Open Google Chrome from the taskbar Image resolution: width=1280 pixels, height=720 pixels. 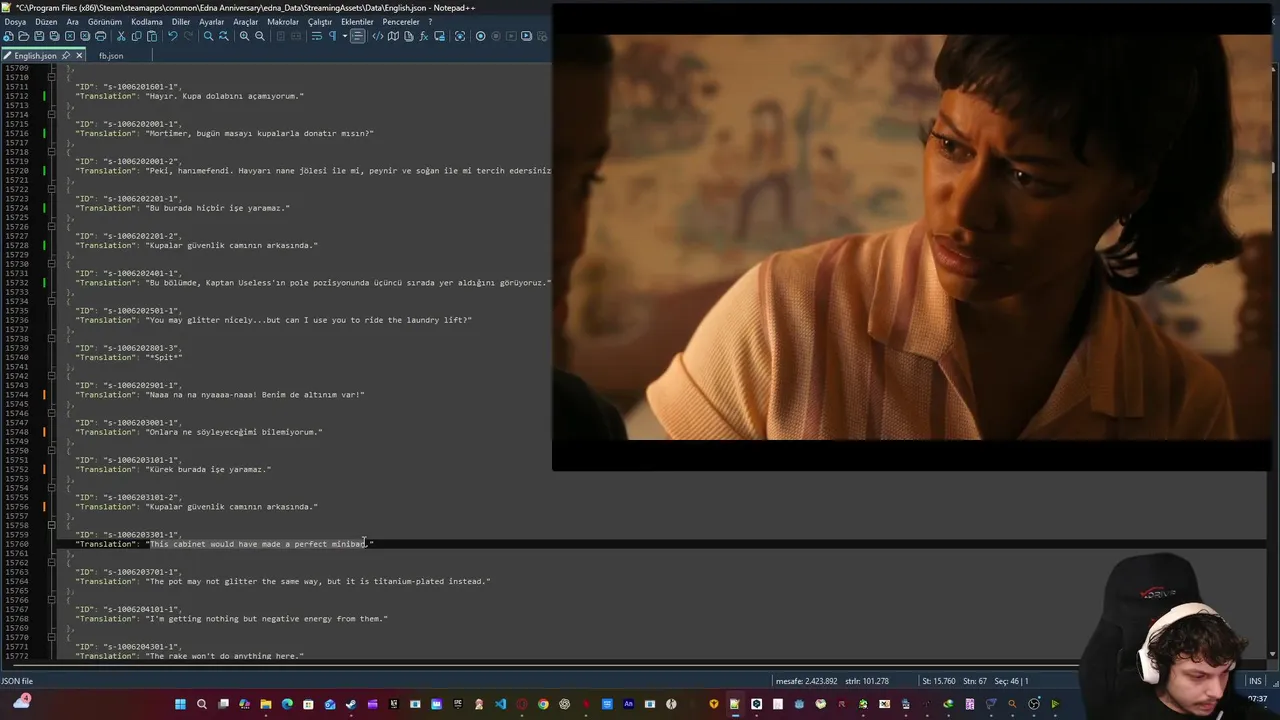coord(543,704)
